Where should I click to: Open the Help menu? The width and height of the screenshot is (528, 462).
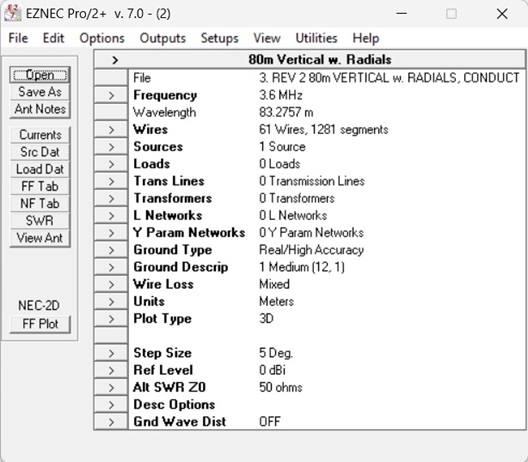(366, 38)
